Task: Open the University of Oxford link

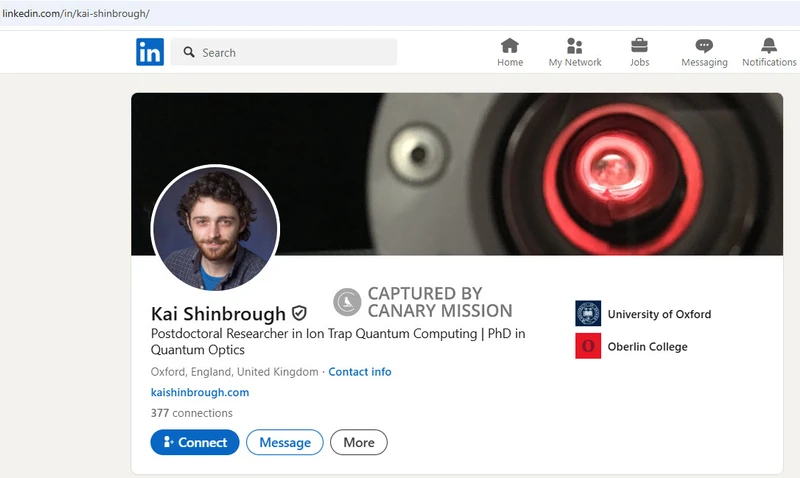Action: 659,314
